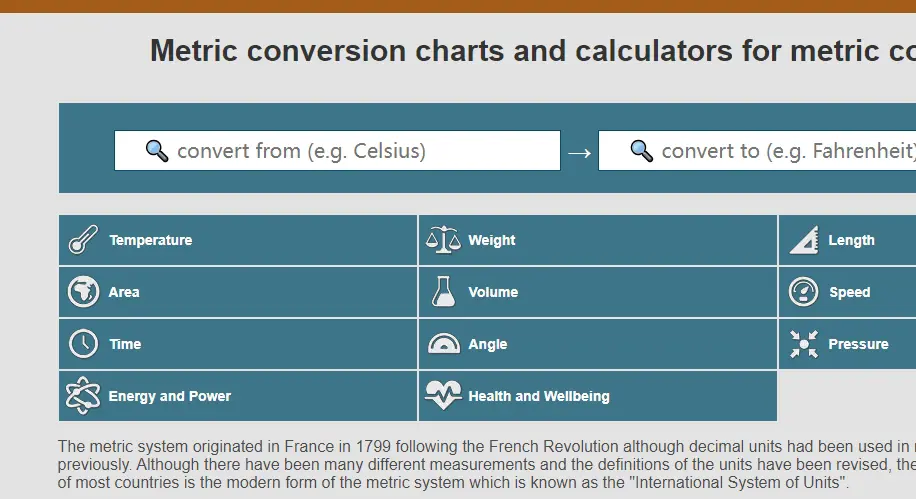Click the protractor Angle icon
This screenshot has width=916, height=499.
[443, 344]
